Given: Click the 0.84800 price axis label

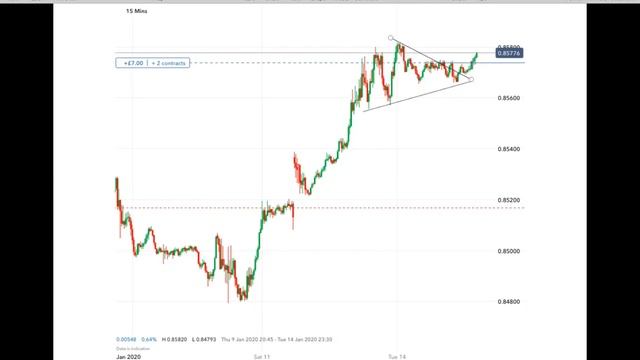Looking at the screenshot, I should 509,302.
